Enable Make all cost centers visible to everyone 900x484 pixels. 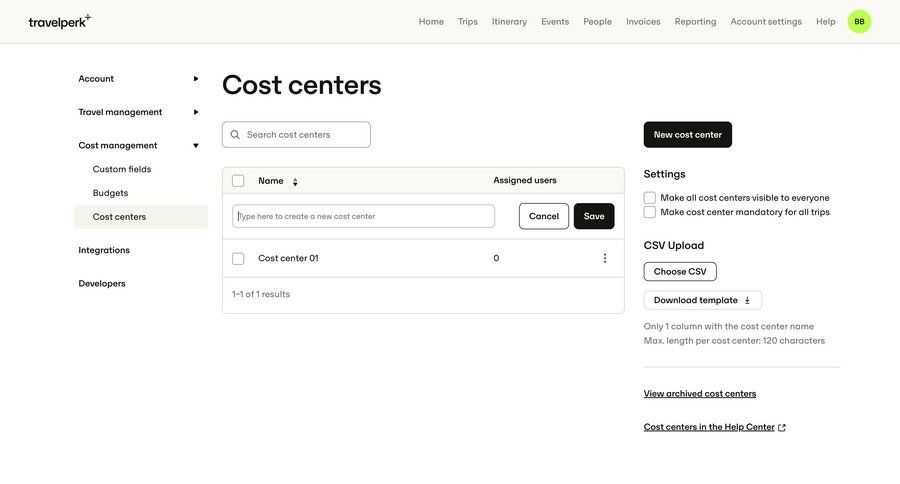[x=650, y=197]
